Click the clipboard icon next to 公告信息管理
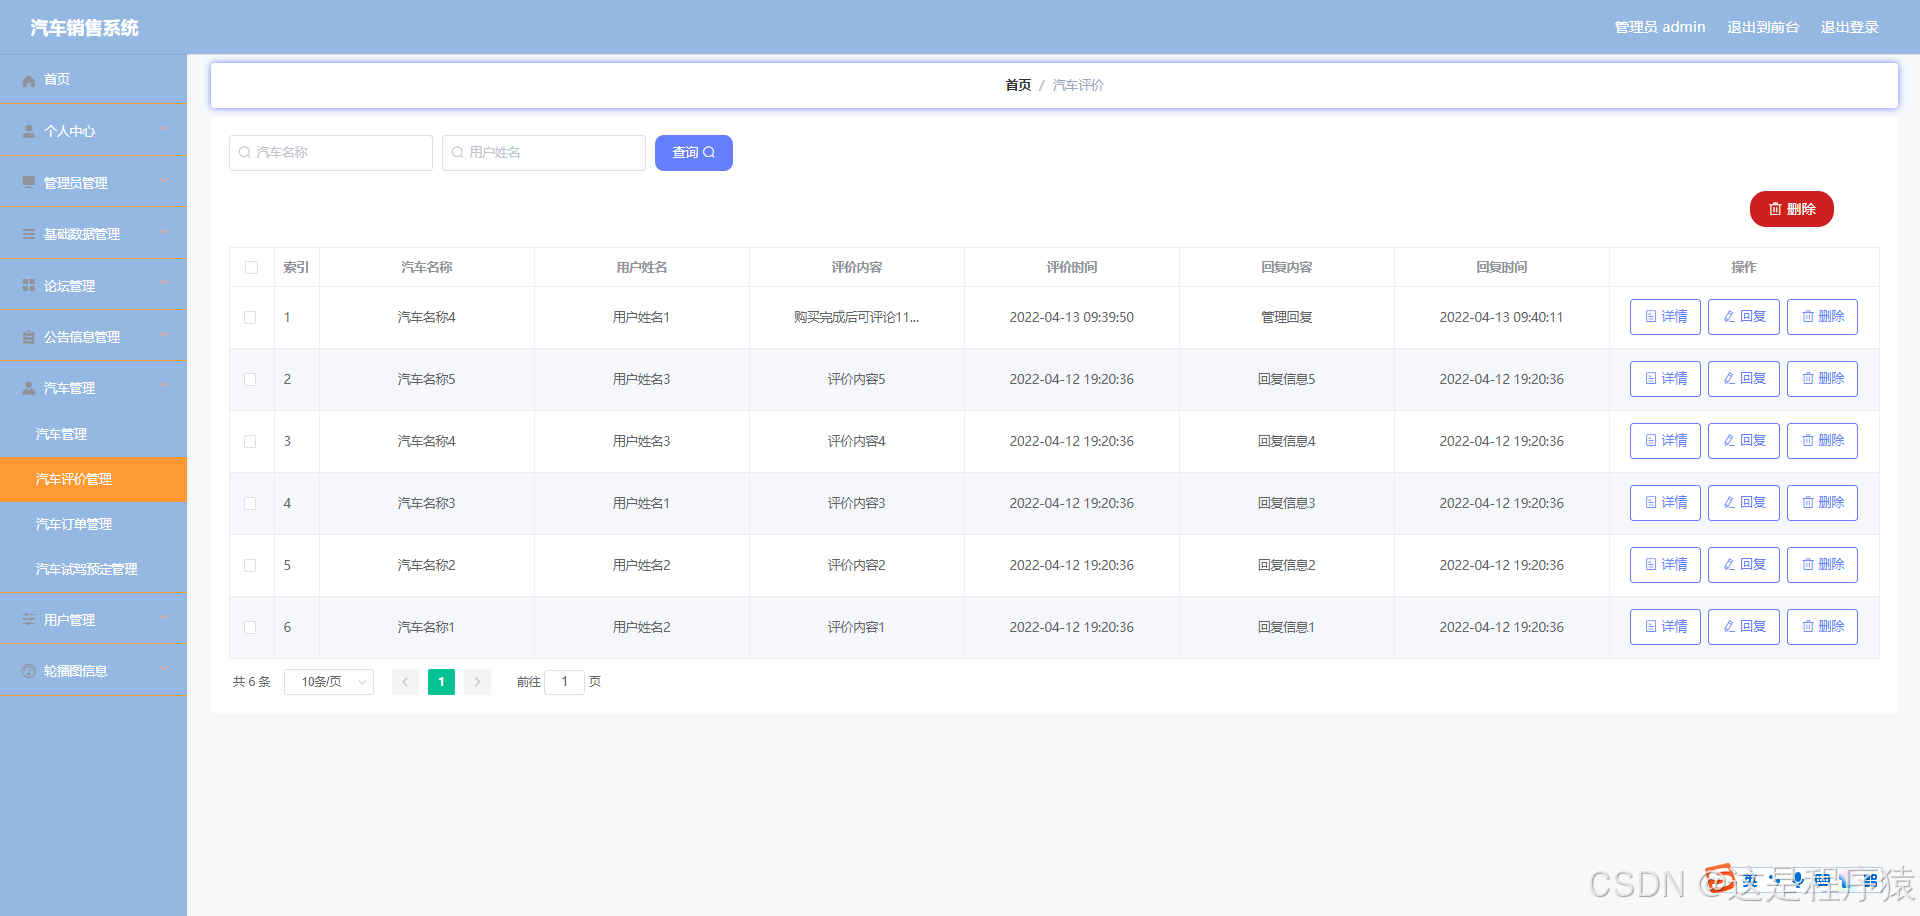The image size is (1920, 916). (x=29, y=337)
